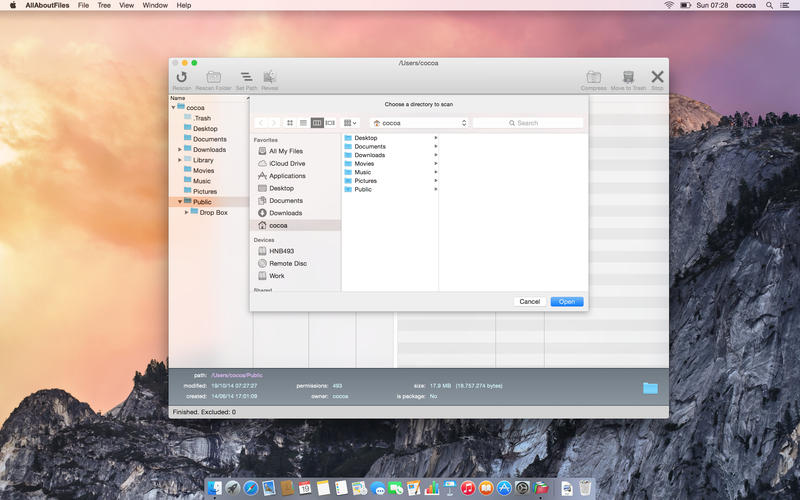Click the Open button
The width and height of the screenshot is (800, 500).
tap(567, 302)
